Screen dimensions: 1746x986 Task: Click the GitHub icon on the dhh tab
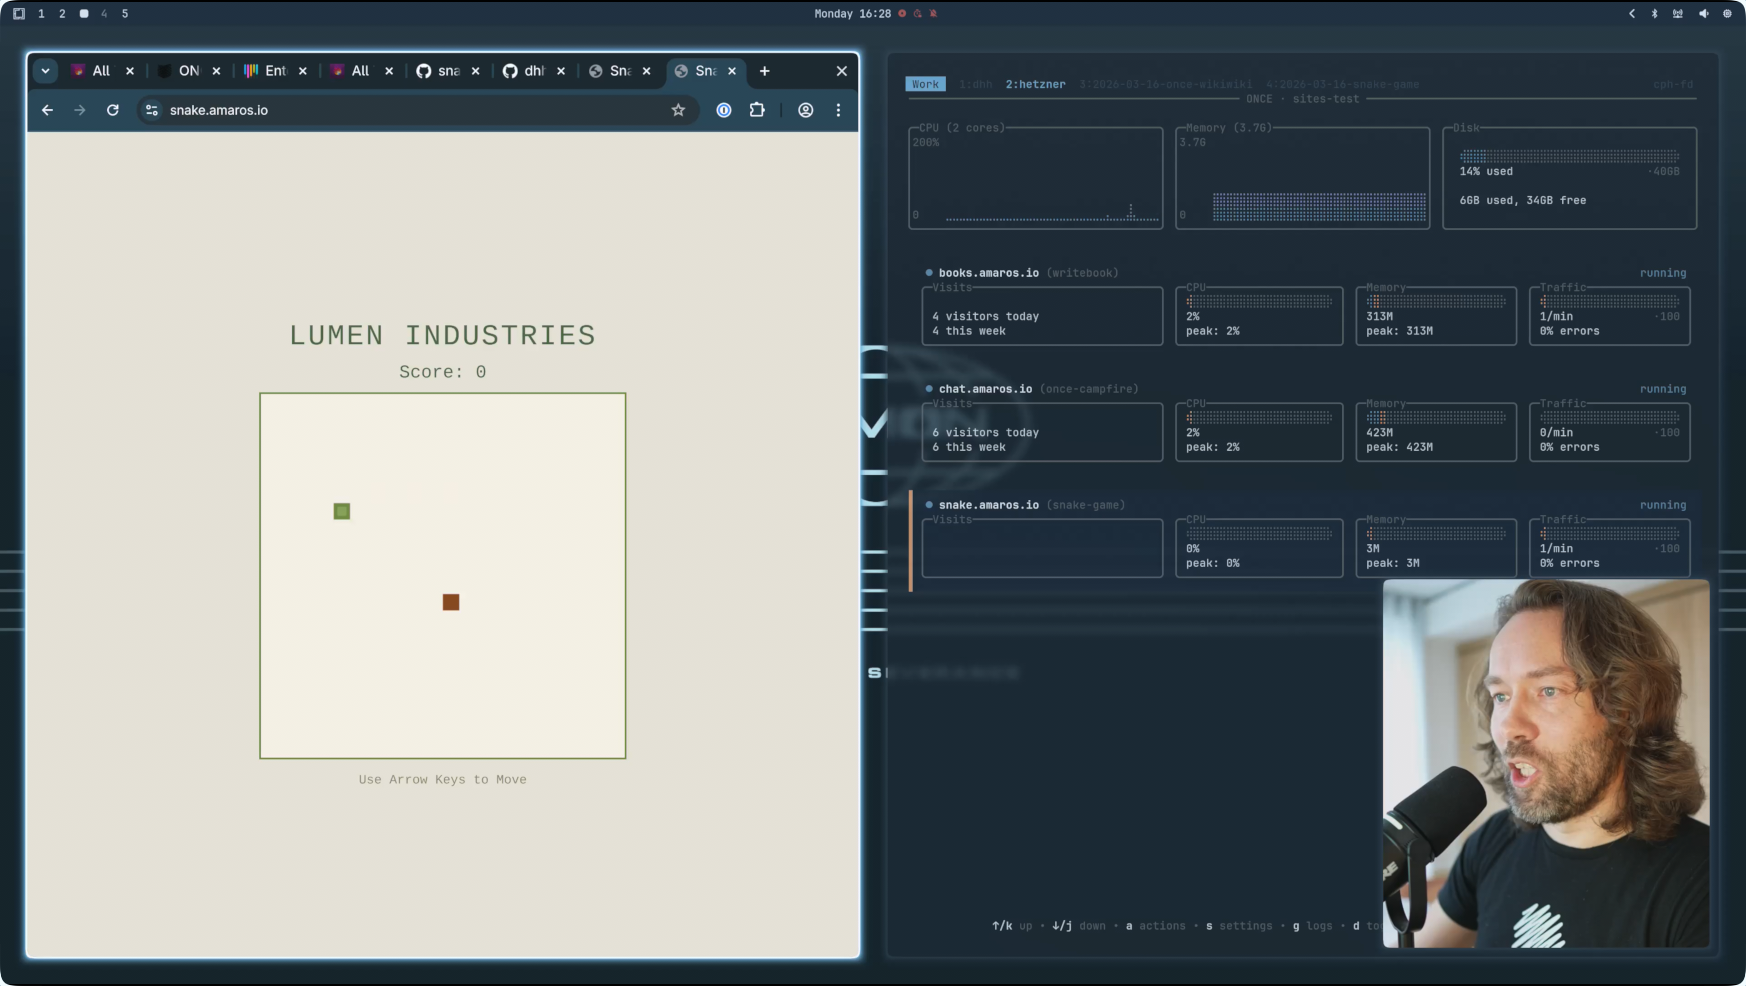pyautogui.click(x=511, y=71)
